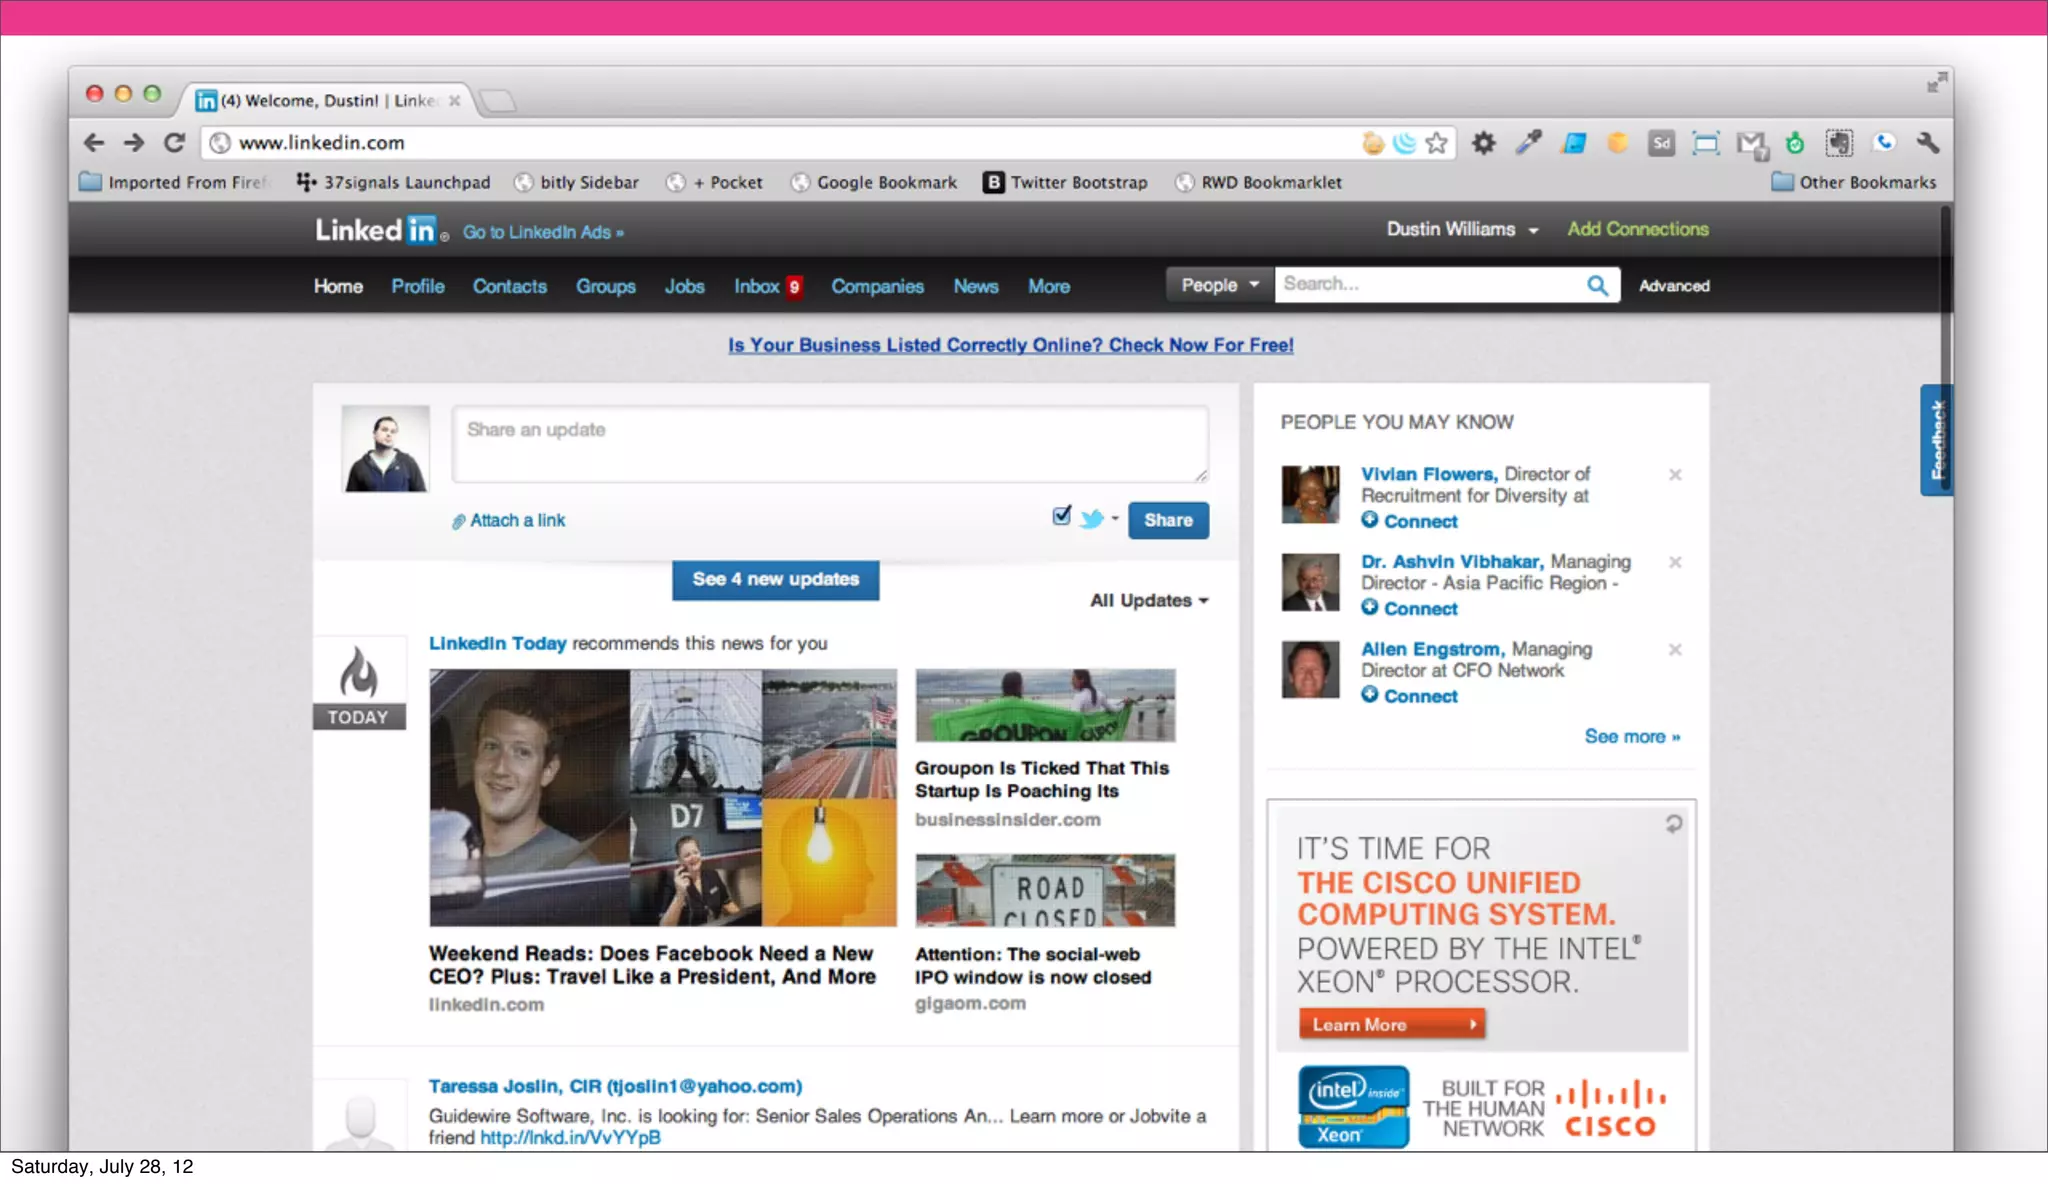Click the search magnifier icon

click(1597, 286)
